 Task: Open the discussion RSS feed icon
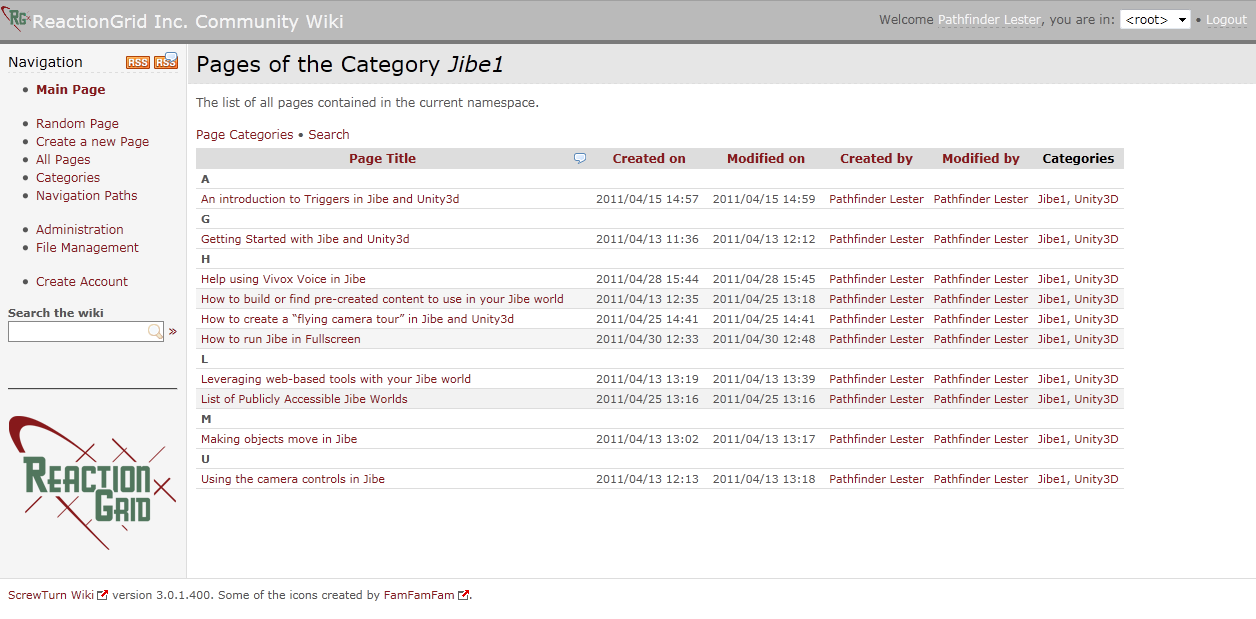(166, 61)
